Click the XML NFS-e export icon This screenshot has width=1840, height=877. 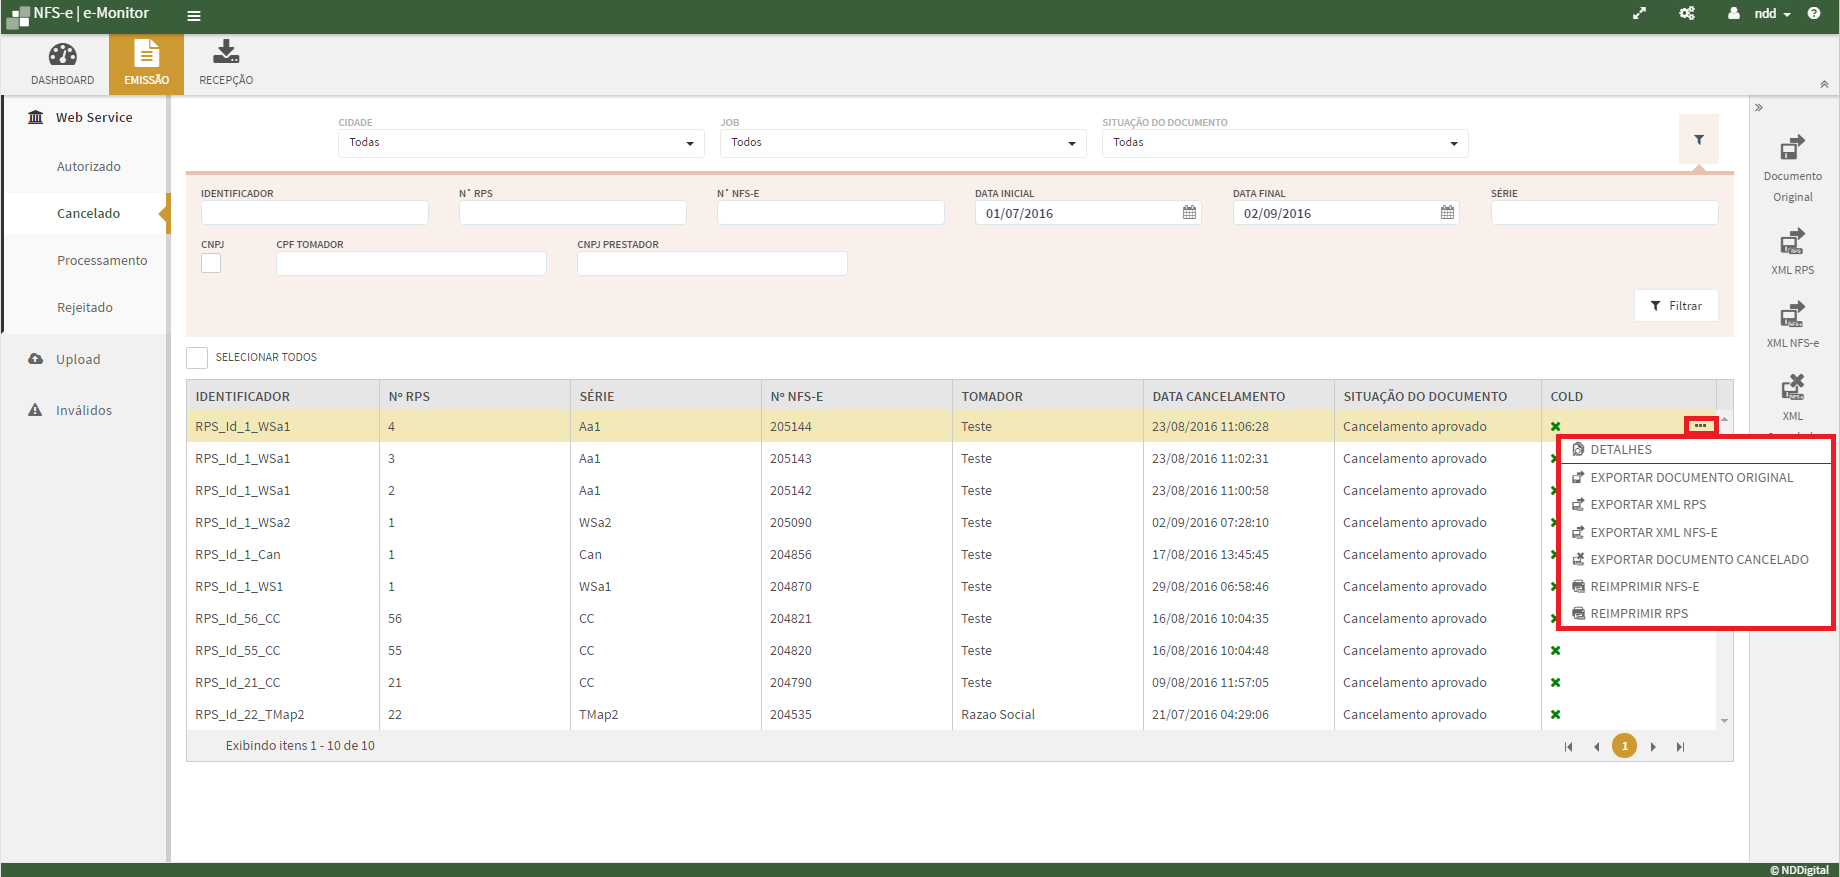1792,316
